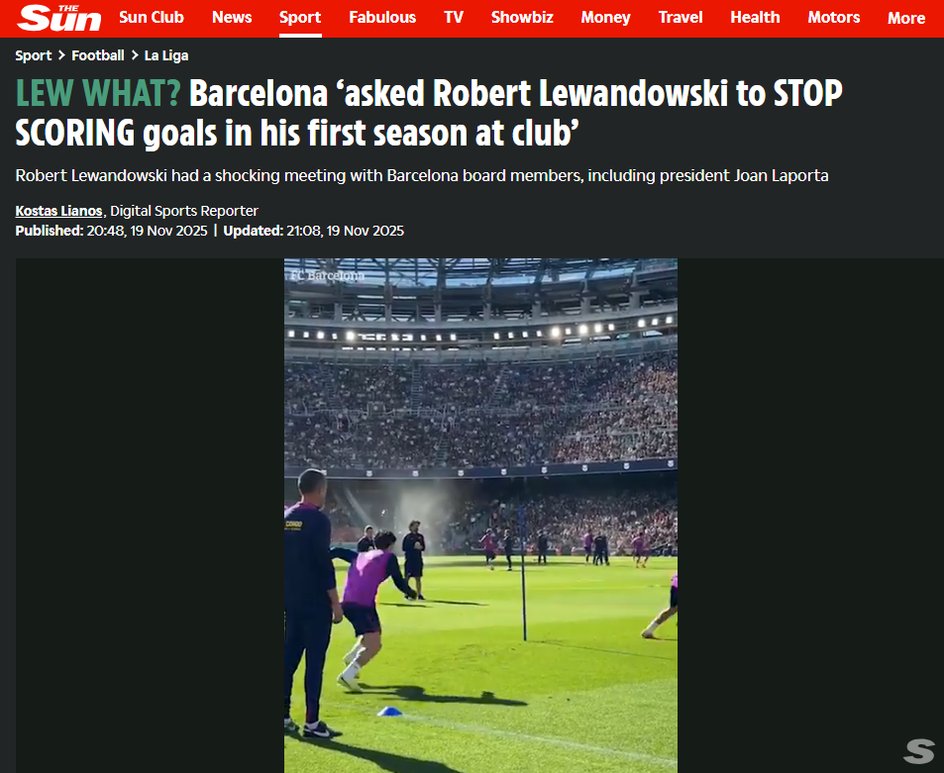Open the Travel section
The image size is (944, 773).
680,17
